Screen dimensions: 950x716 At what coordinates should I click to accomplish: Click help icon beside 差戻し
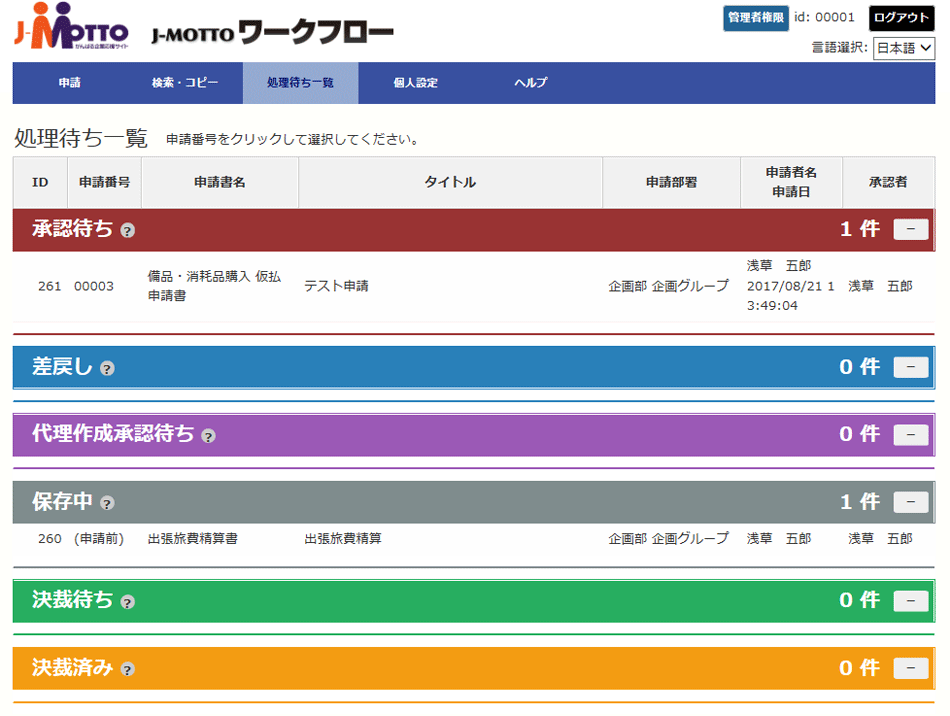click(107, 368)
